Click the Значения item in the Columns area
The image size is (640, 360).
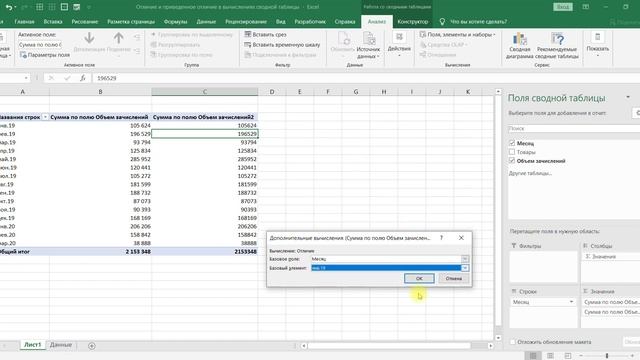point(611,256)
